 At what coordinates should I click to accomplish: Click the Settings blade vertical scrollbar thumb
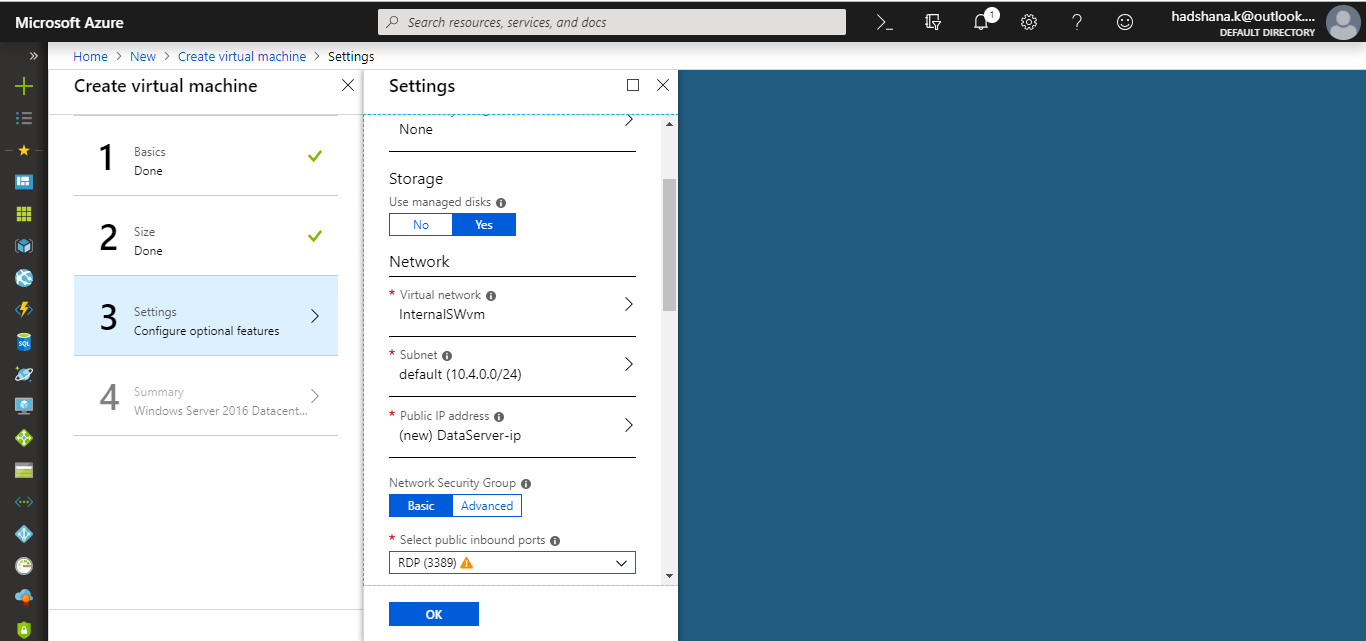point(669,245)
